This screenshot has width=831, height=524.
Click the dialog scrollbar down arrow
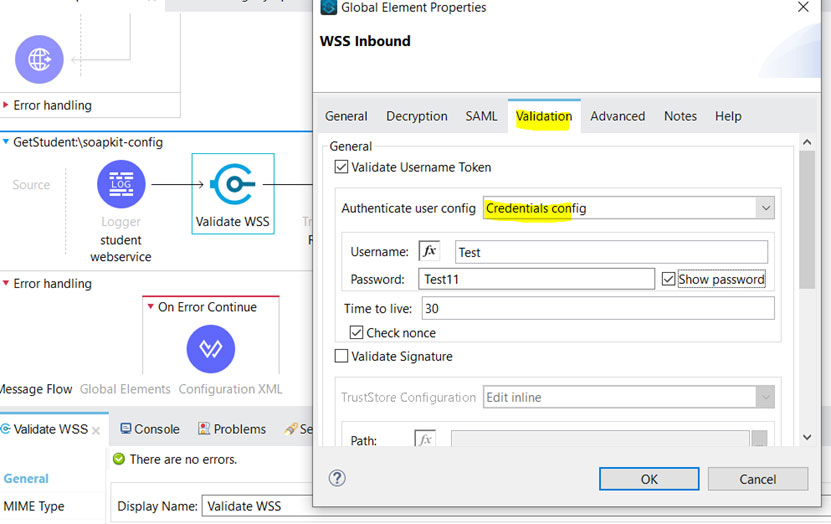807,437
